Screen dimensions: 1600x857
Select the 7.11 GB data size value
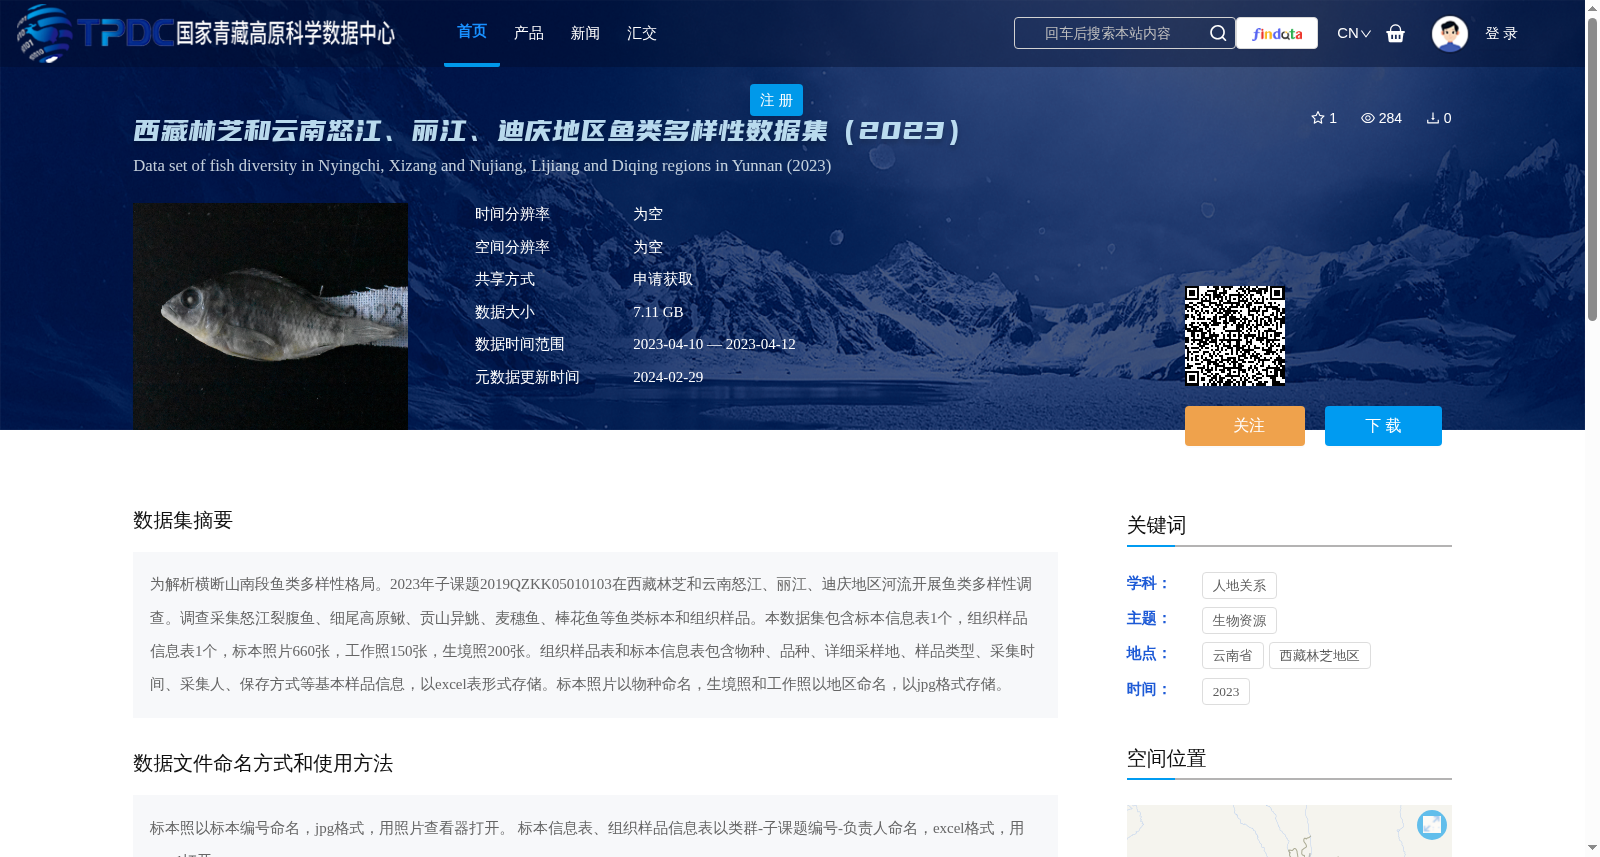pyautogui.click(x=658, y=312)
